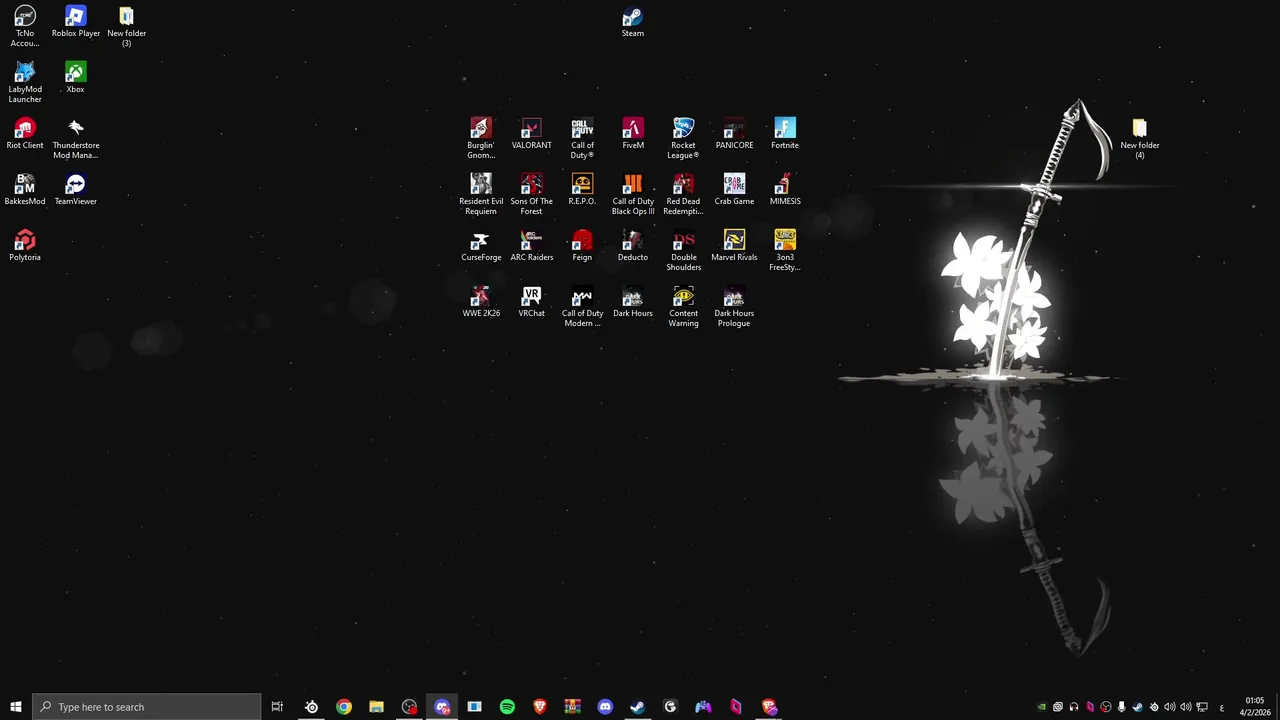1280x720 pixels.
Task: Select the WWE 2K26 shortcut
Action: (x=481, y=303)
